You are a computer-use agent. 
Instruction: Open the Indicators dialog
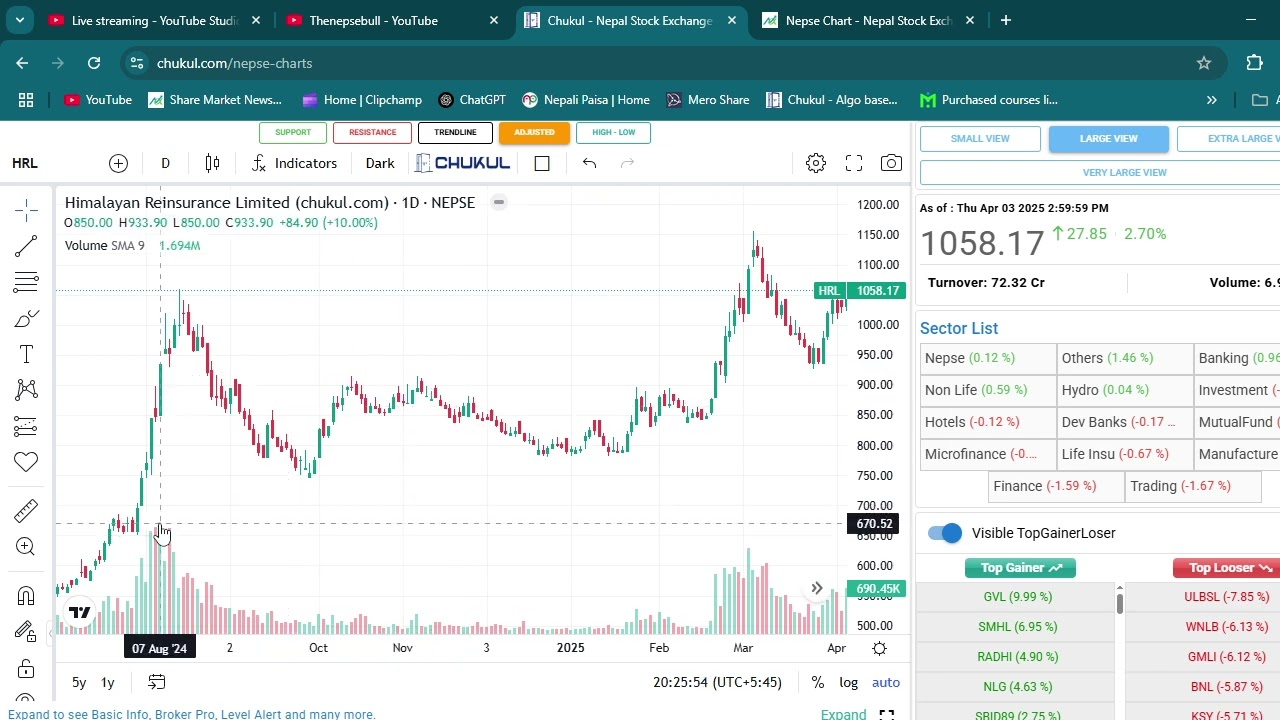[x=294, y=163]
